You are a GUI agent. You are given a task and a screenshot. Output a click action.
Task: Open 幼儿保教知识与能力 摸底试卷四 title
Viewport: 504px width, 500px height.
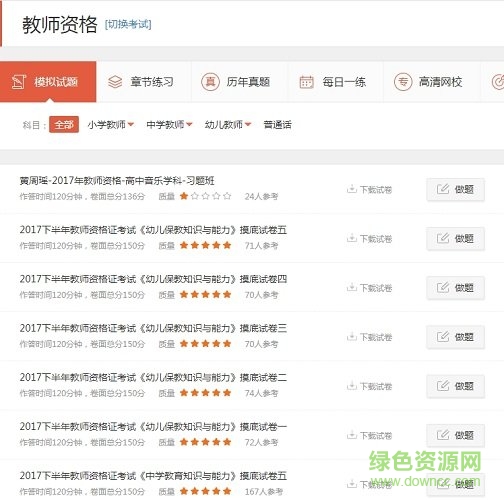[153, 279]
